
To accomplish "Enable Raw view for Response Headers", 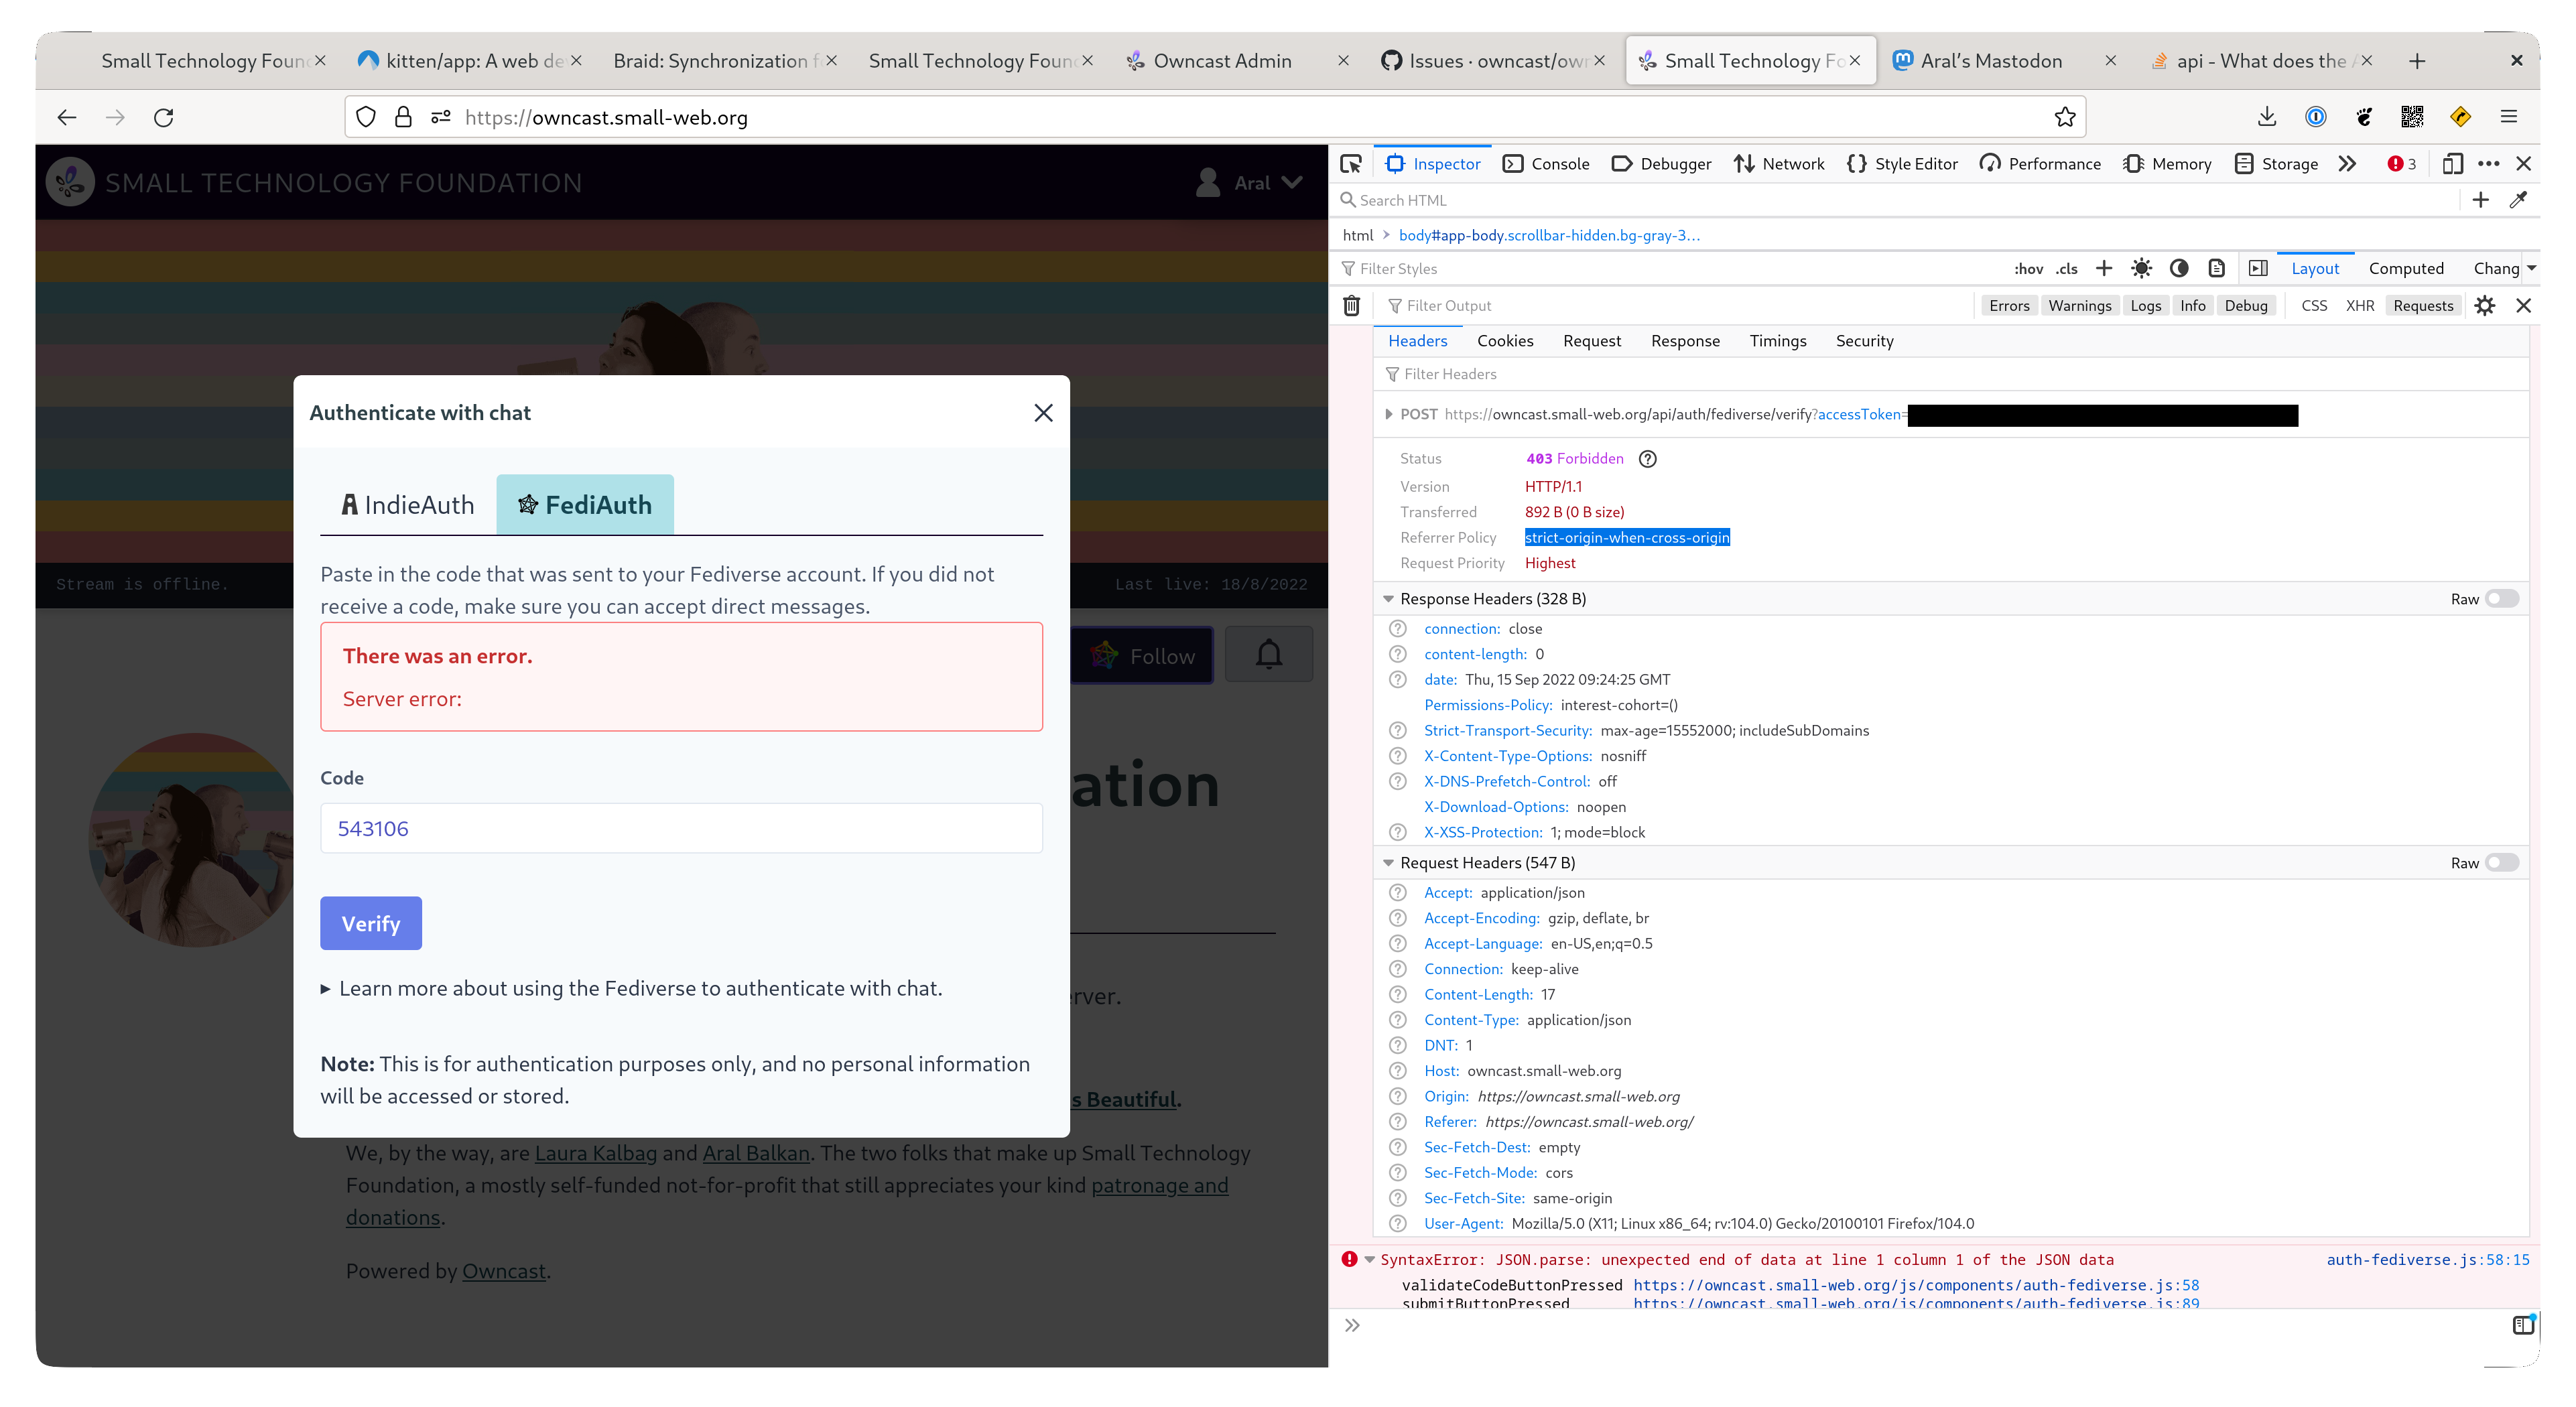I will [2501, 598].
